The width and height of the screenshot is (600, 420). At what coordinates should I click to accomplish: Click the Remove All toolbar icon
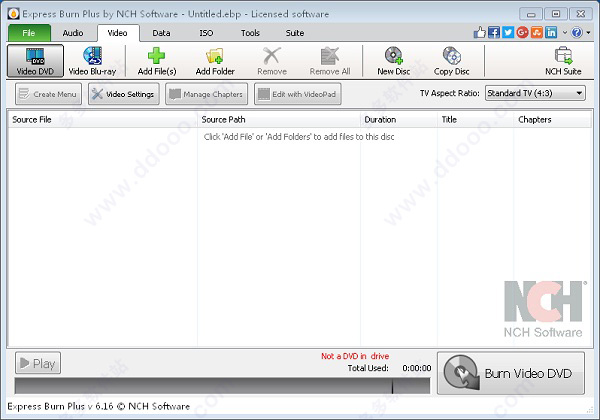[329, 56]
